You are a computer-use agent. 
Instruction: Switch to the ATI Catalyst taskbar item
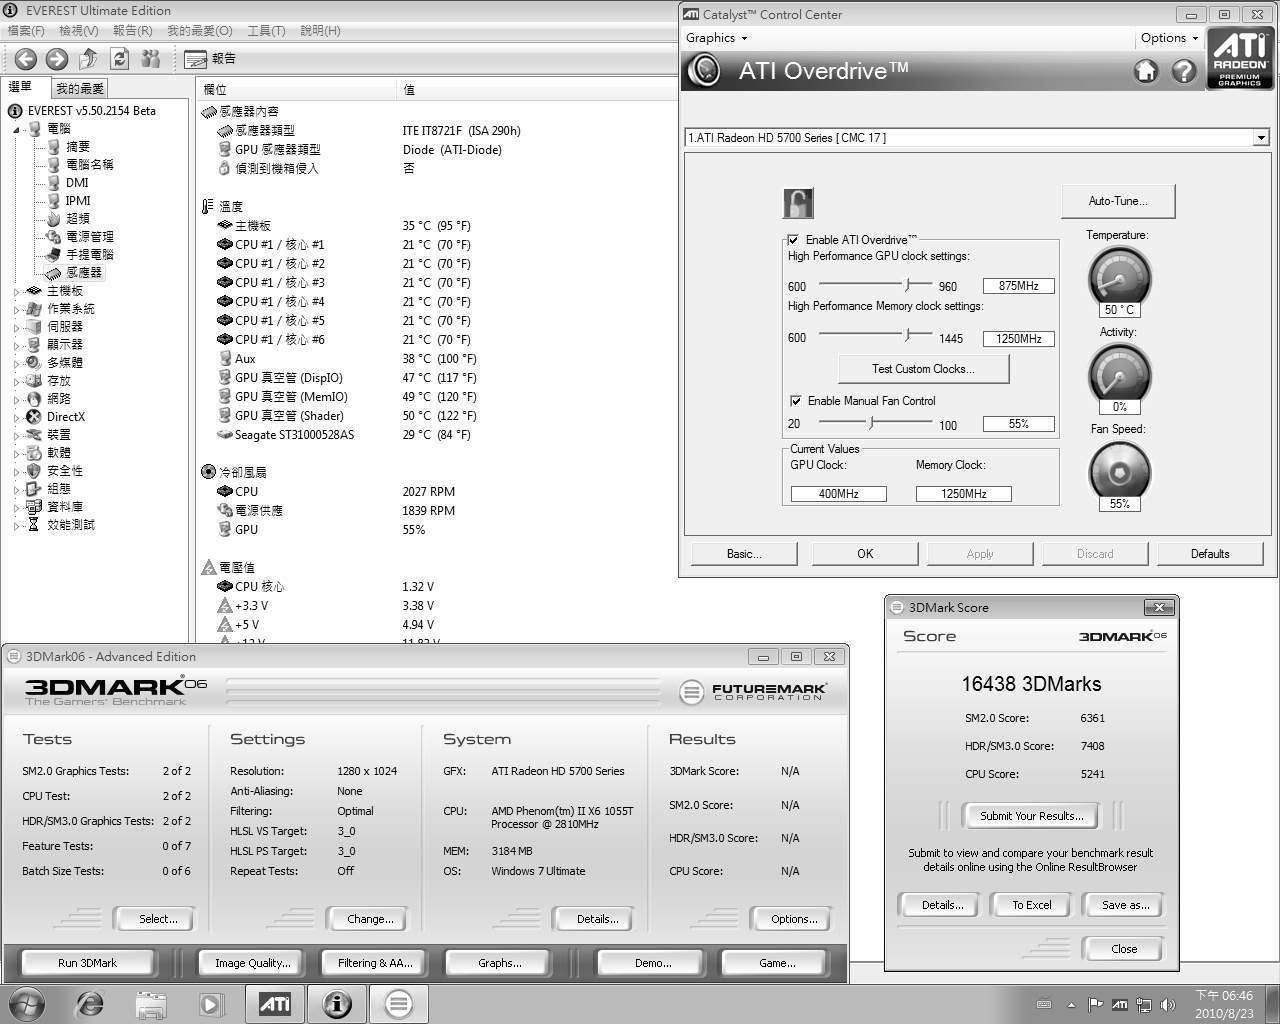coord(275,1004)
